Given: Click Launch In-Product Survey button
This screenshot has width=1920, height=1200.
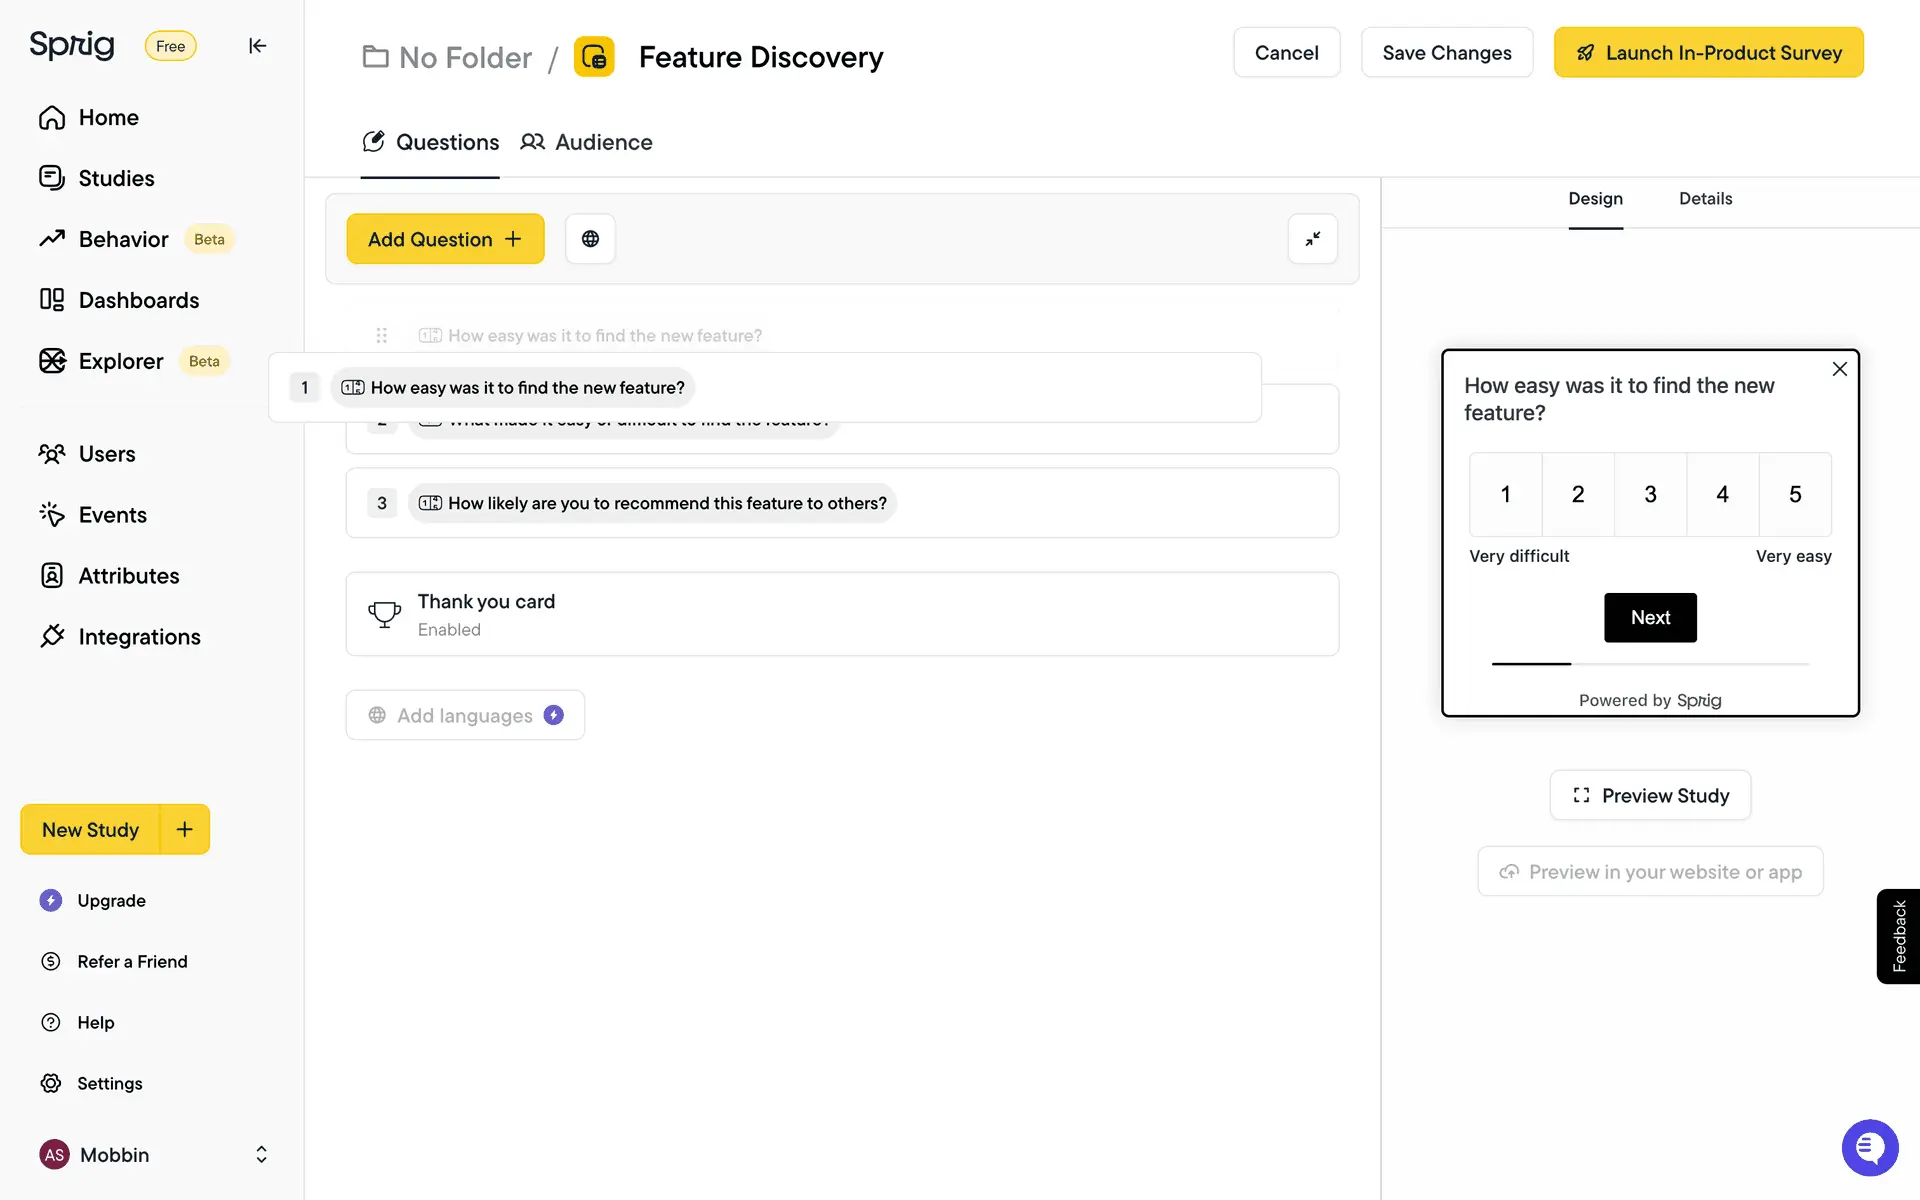Looking at the screenshot, I should pyautogui.click(x=1708, y=53).
